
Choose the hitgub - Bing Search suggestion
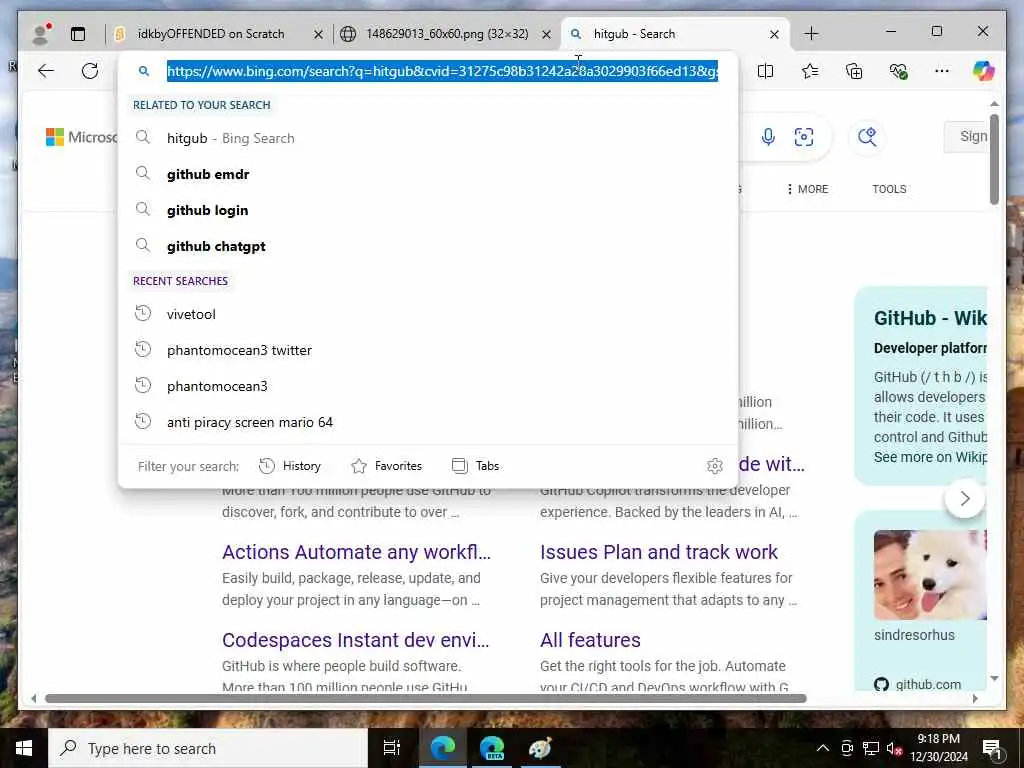428,138
